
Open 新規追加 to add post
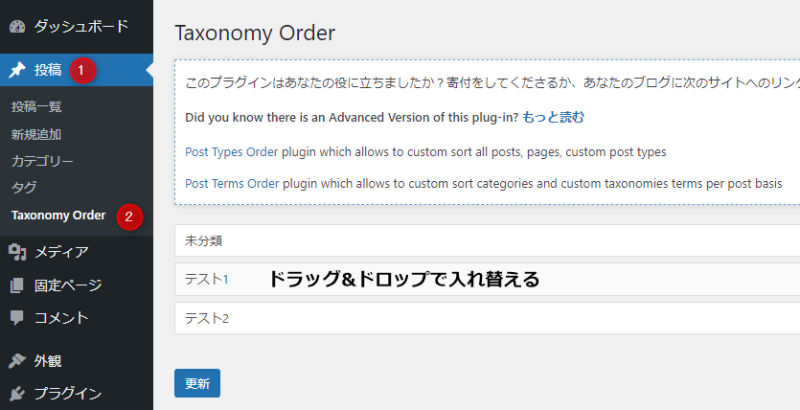(36, 133)
